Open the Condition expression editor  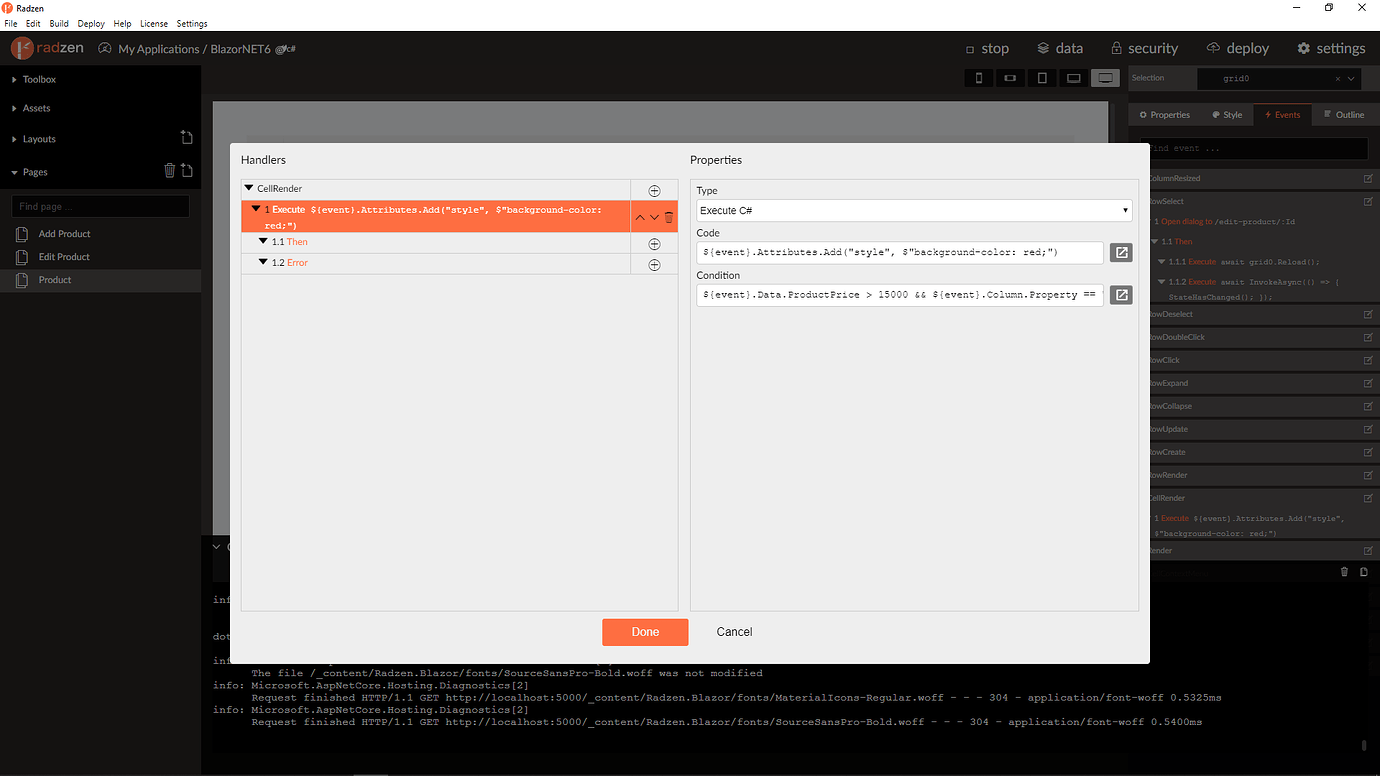1120,294
